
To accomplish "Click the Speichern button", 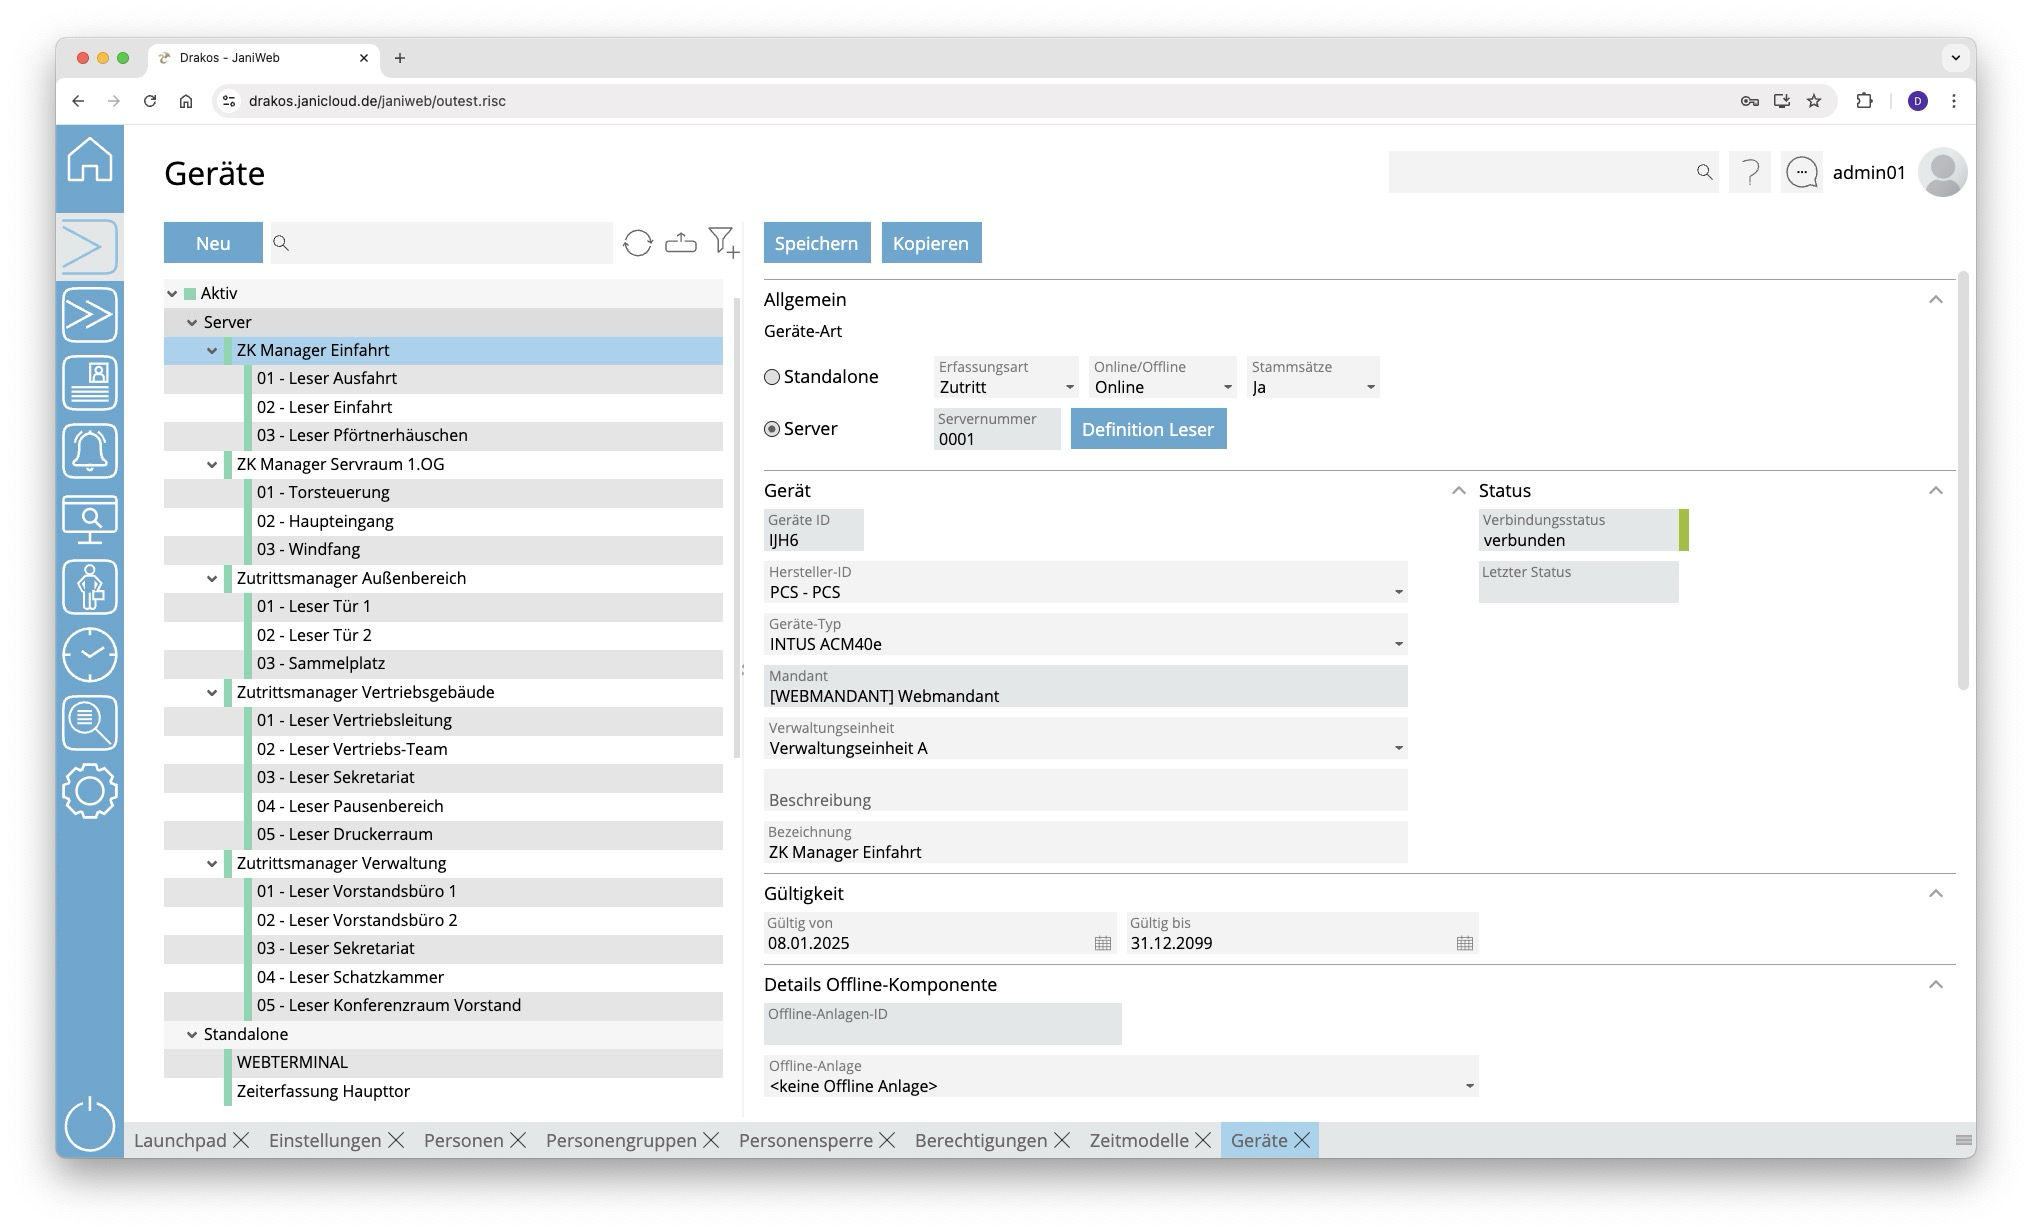I will 816,243.
